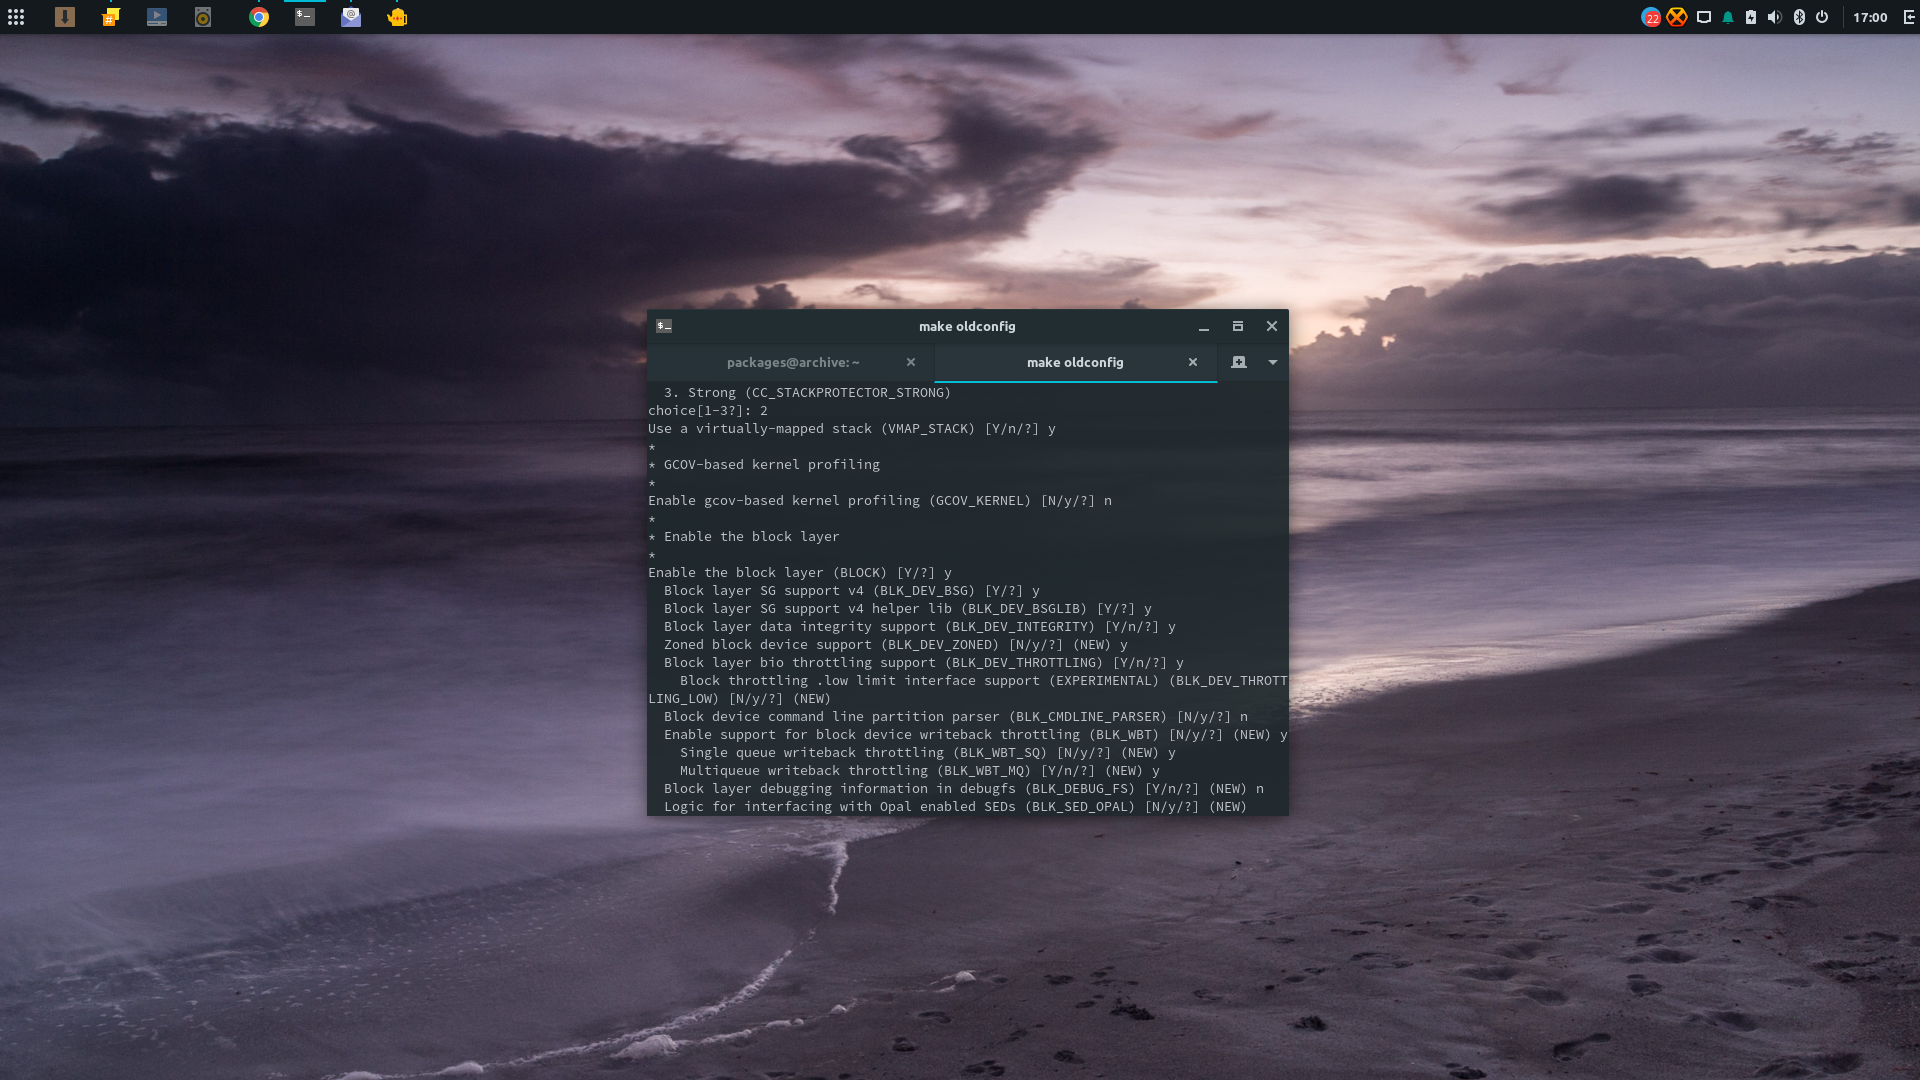The height and width of the screenshot is (1080, 1920).
Task: Open the calendar from the 17:00 clock
Action: point(1870,17)
